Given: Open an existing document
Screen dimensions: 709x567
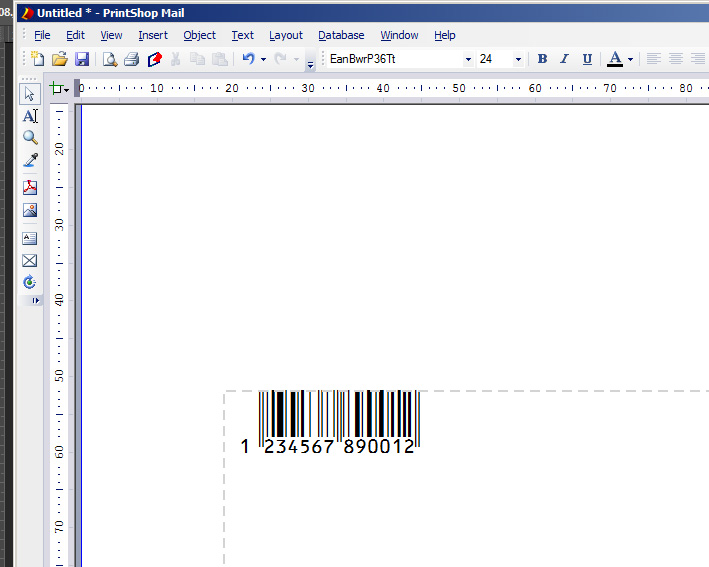Looking at the screenshot, I should [x=60, y=59].
